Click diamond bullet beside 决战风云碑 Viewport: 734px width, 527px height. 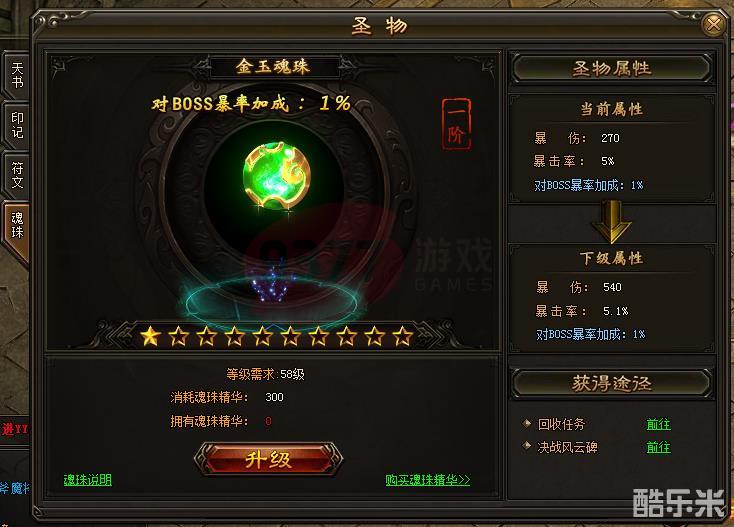pos(527,446)
